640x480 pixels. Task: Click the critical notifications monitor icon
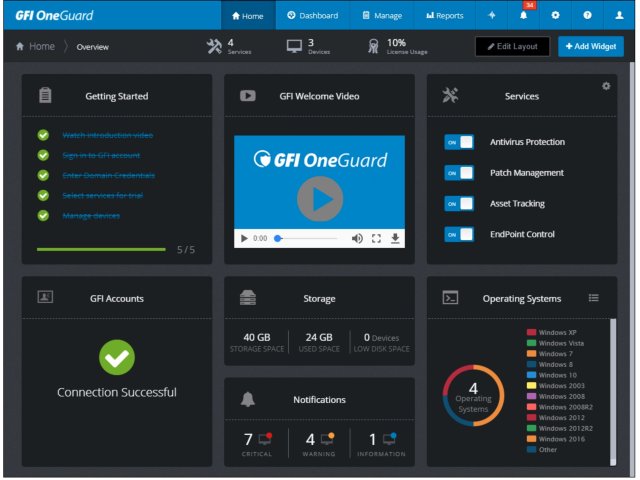tap(265, 439)
